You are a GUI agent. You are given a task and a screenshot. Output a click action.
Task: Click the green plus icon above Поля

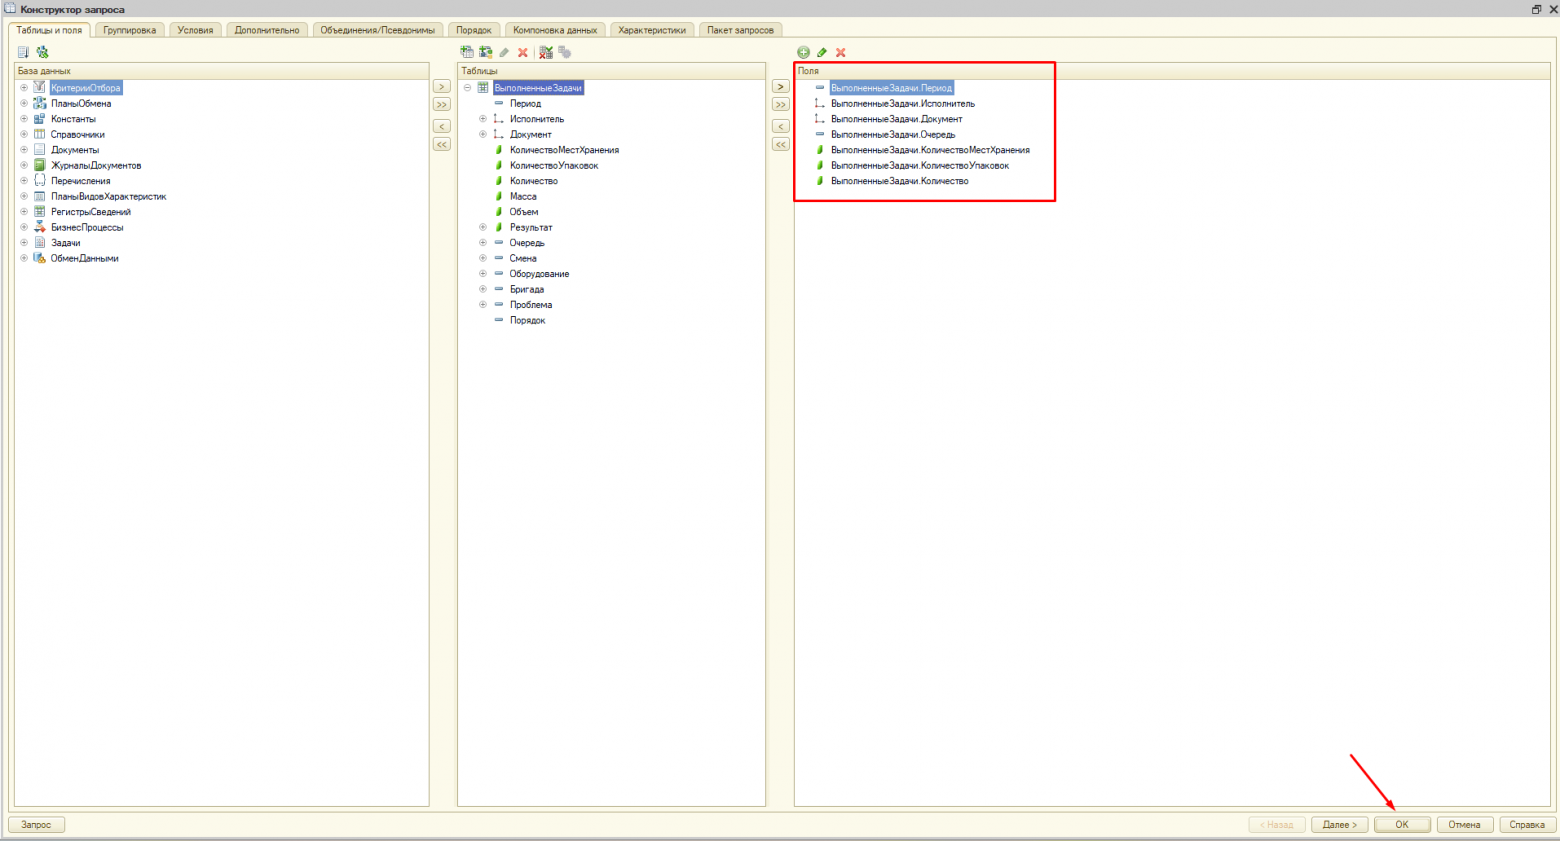(803, 52)
